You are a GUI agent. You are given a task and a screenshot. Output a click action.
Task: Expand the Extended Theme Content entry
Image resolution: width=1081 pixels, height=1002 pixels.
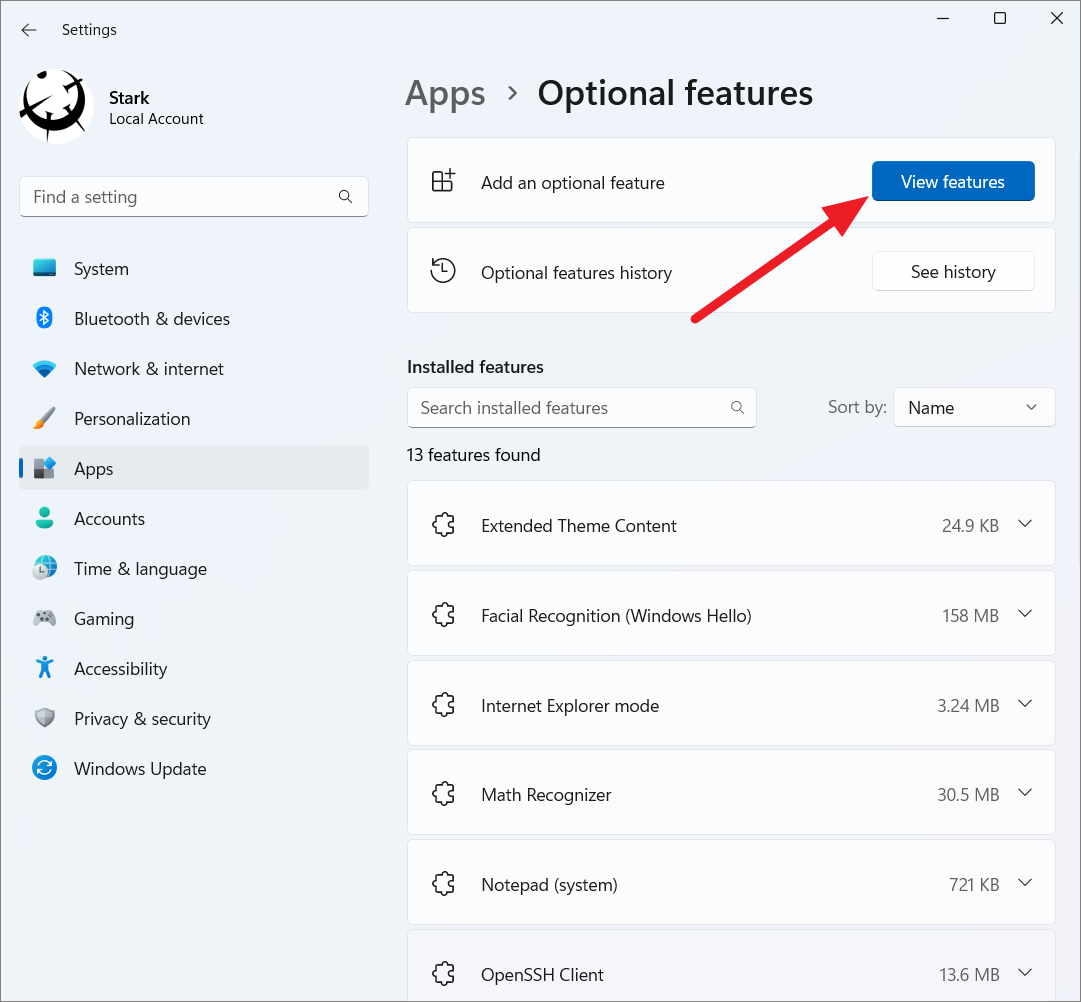(x=1024, y=523)
